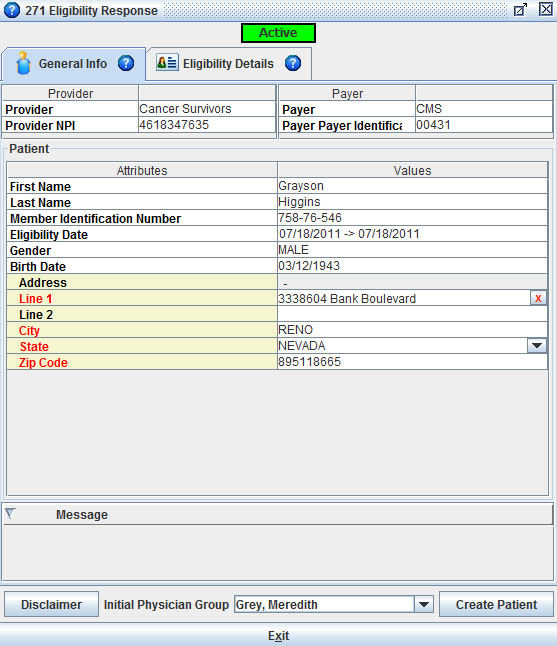The image size is (557, 646).
Task: Click the Message header bar
Action: coord(278,514)
